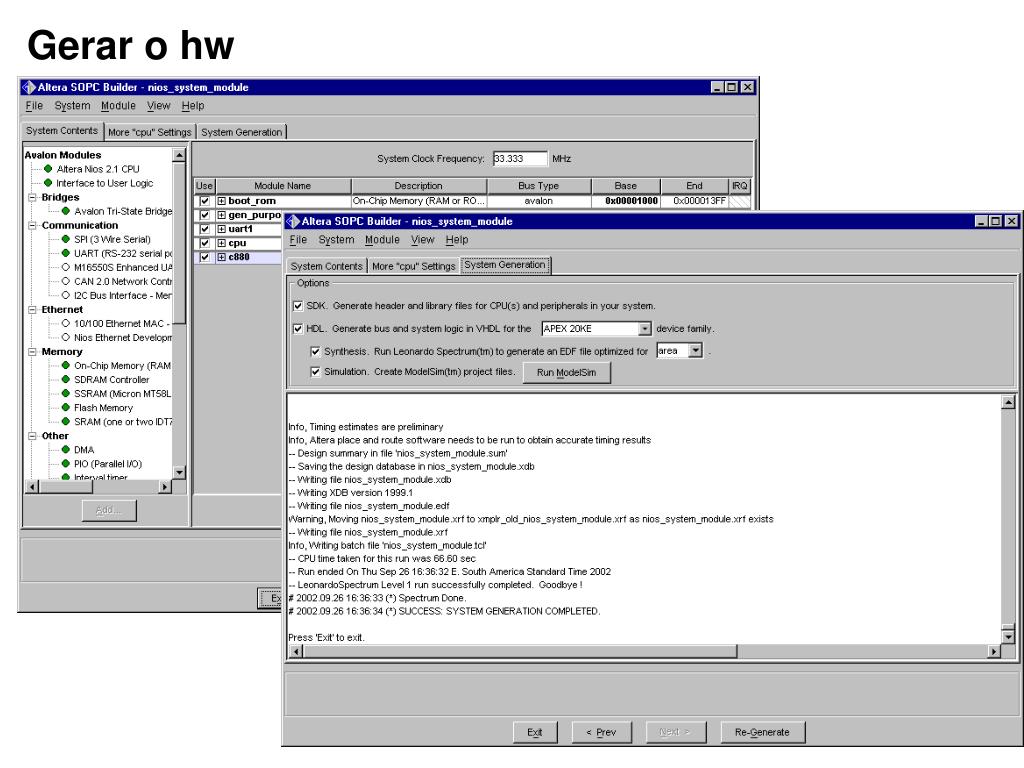
Task: Switch to System Contents tab in front window
Action: (326, 266)
